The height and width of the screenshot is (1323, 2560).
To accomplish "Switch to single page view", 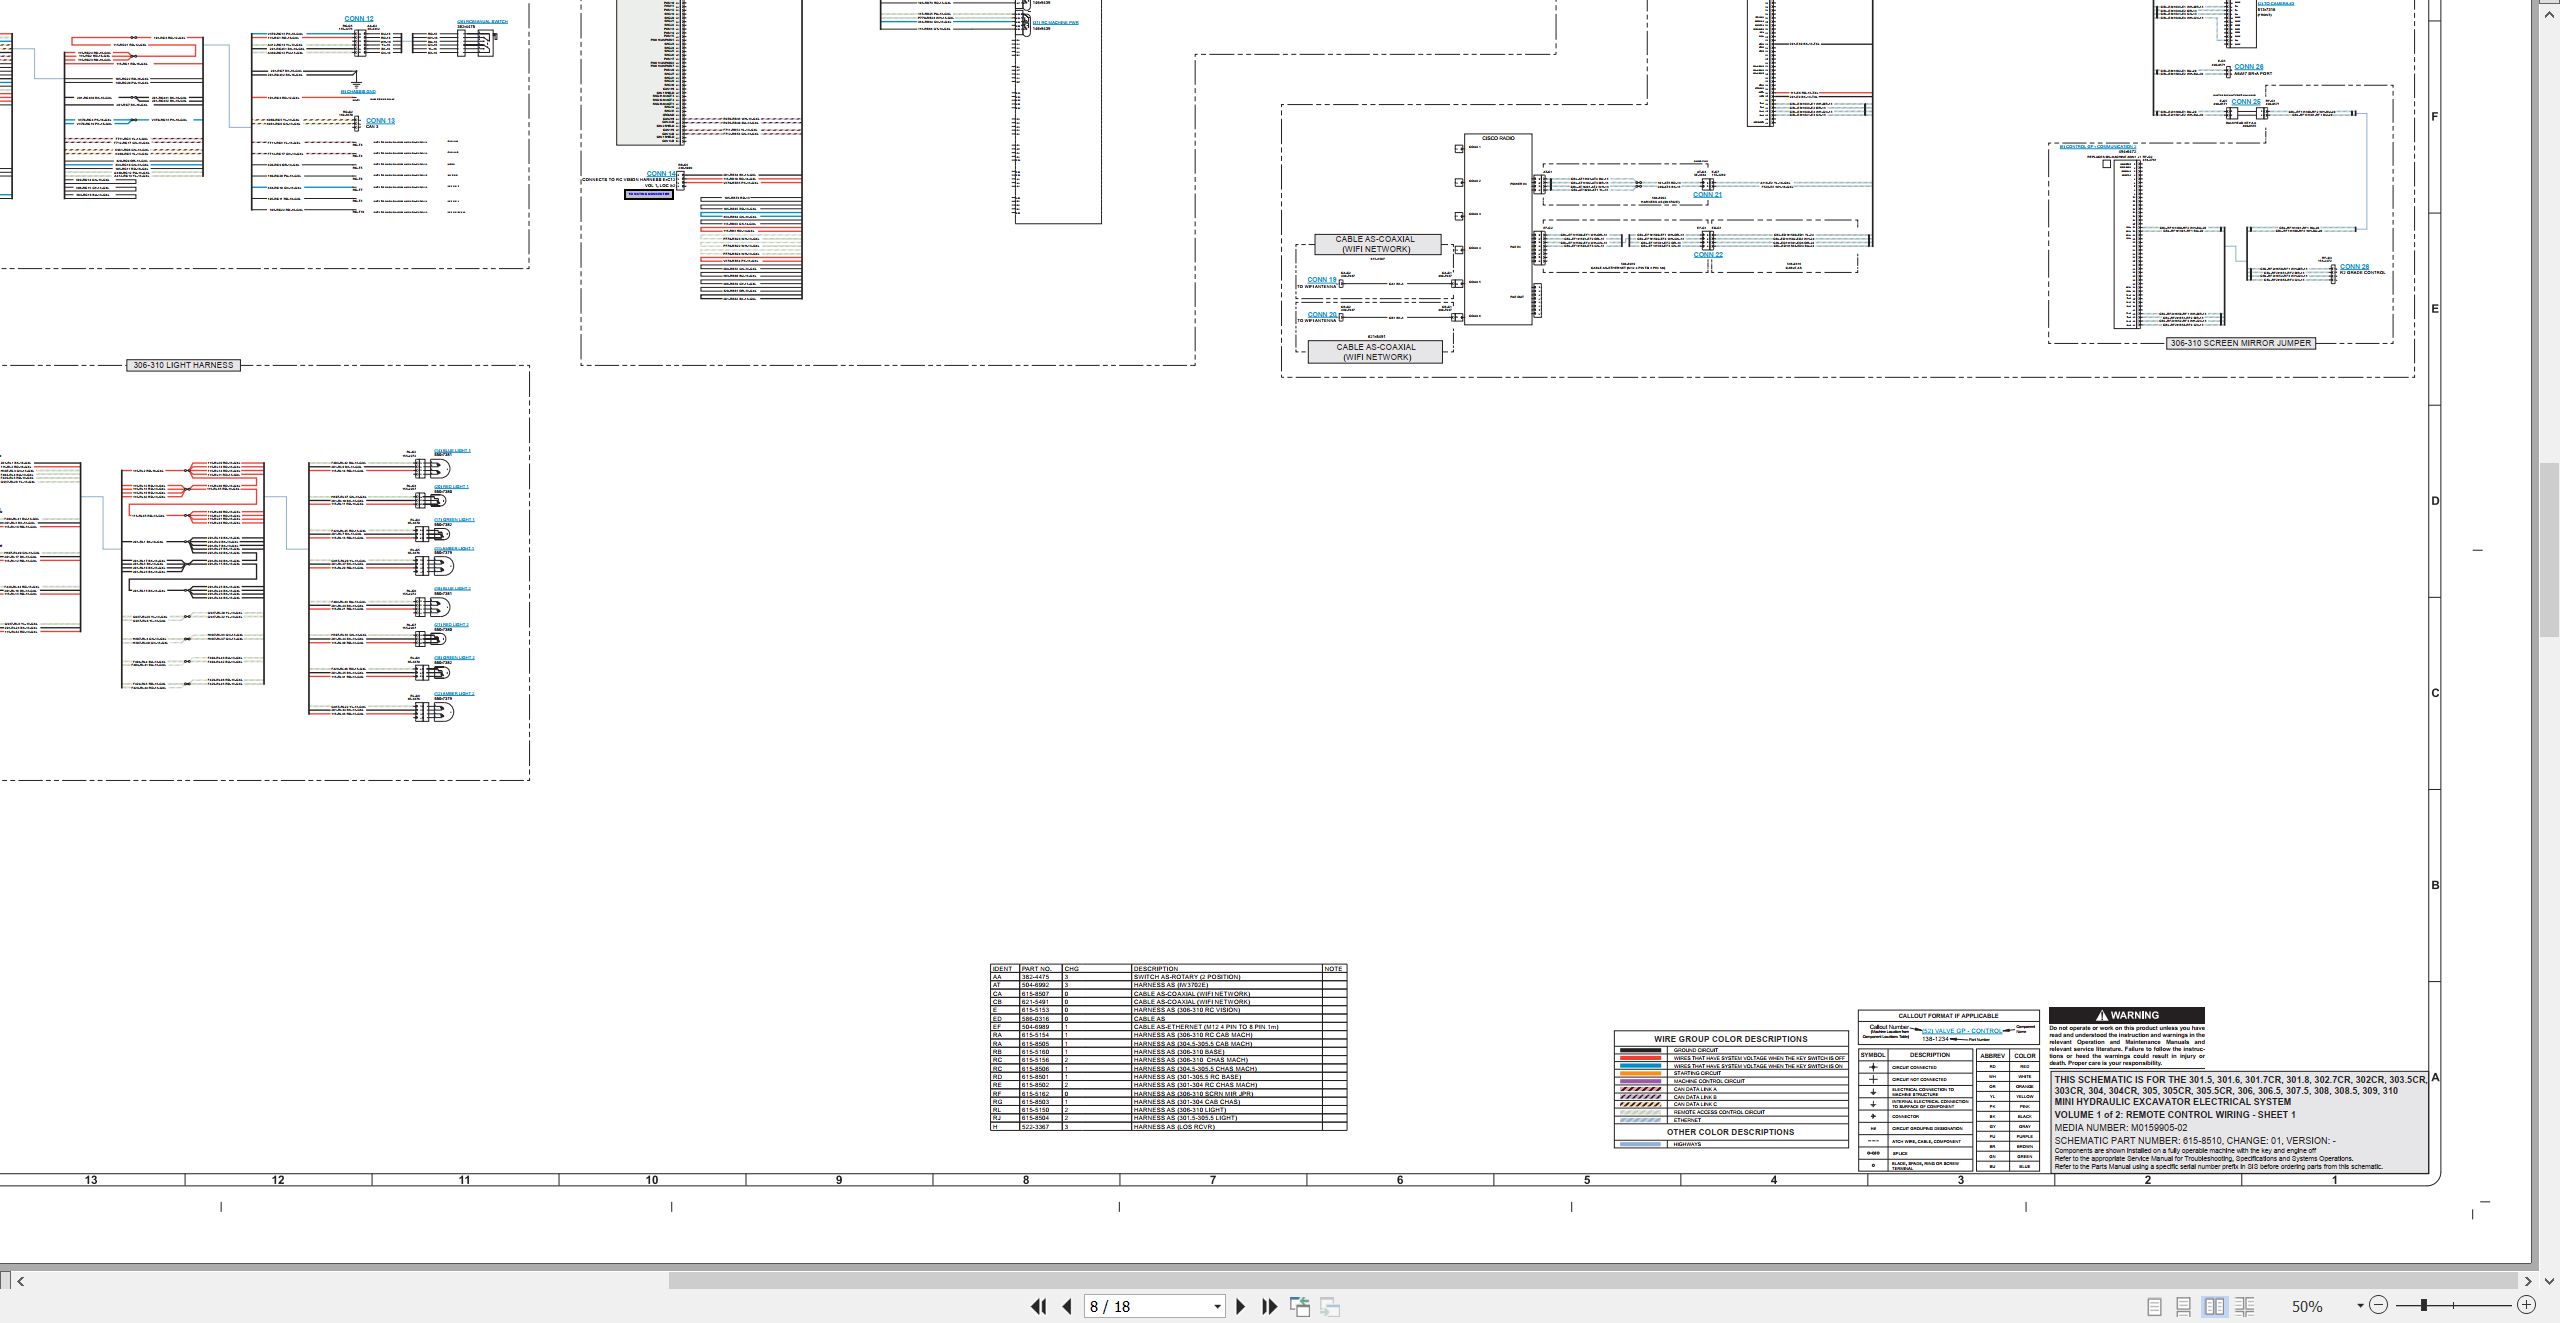I will click(2154, 1306).
